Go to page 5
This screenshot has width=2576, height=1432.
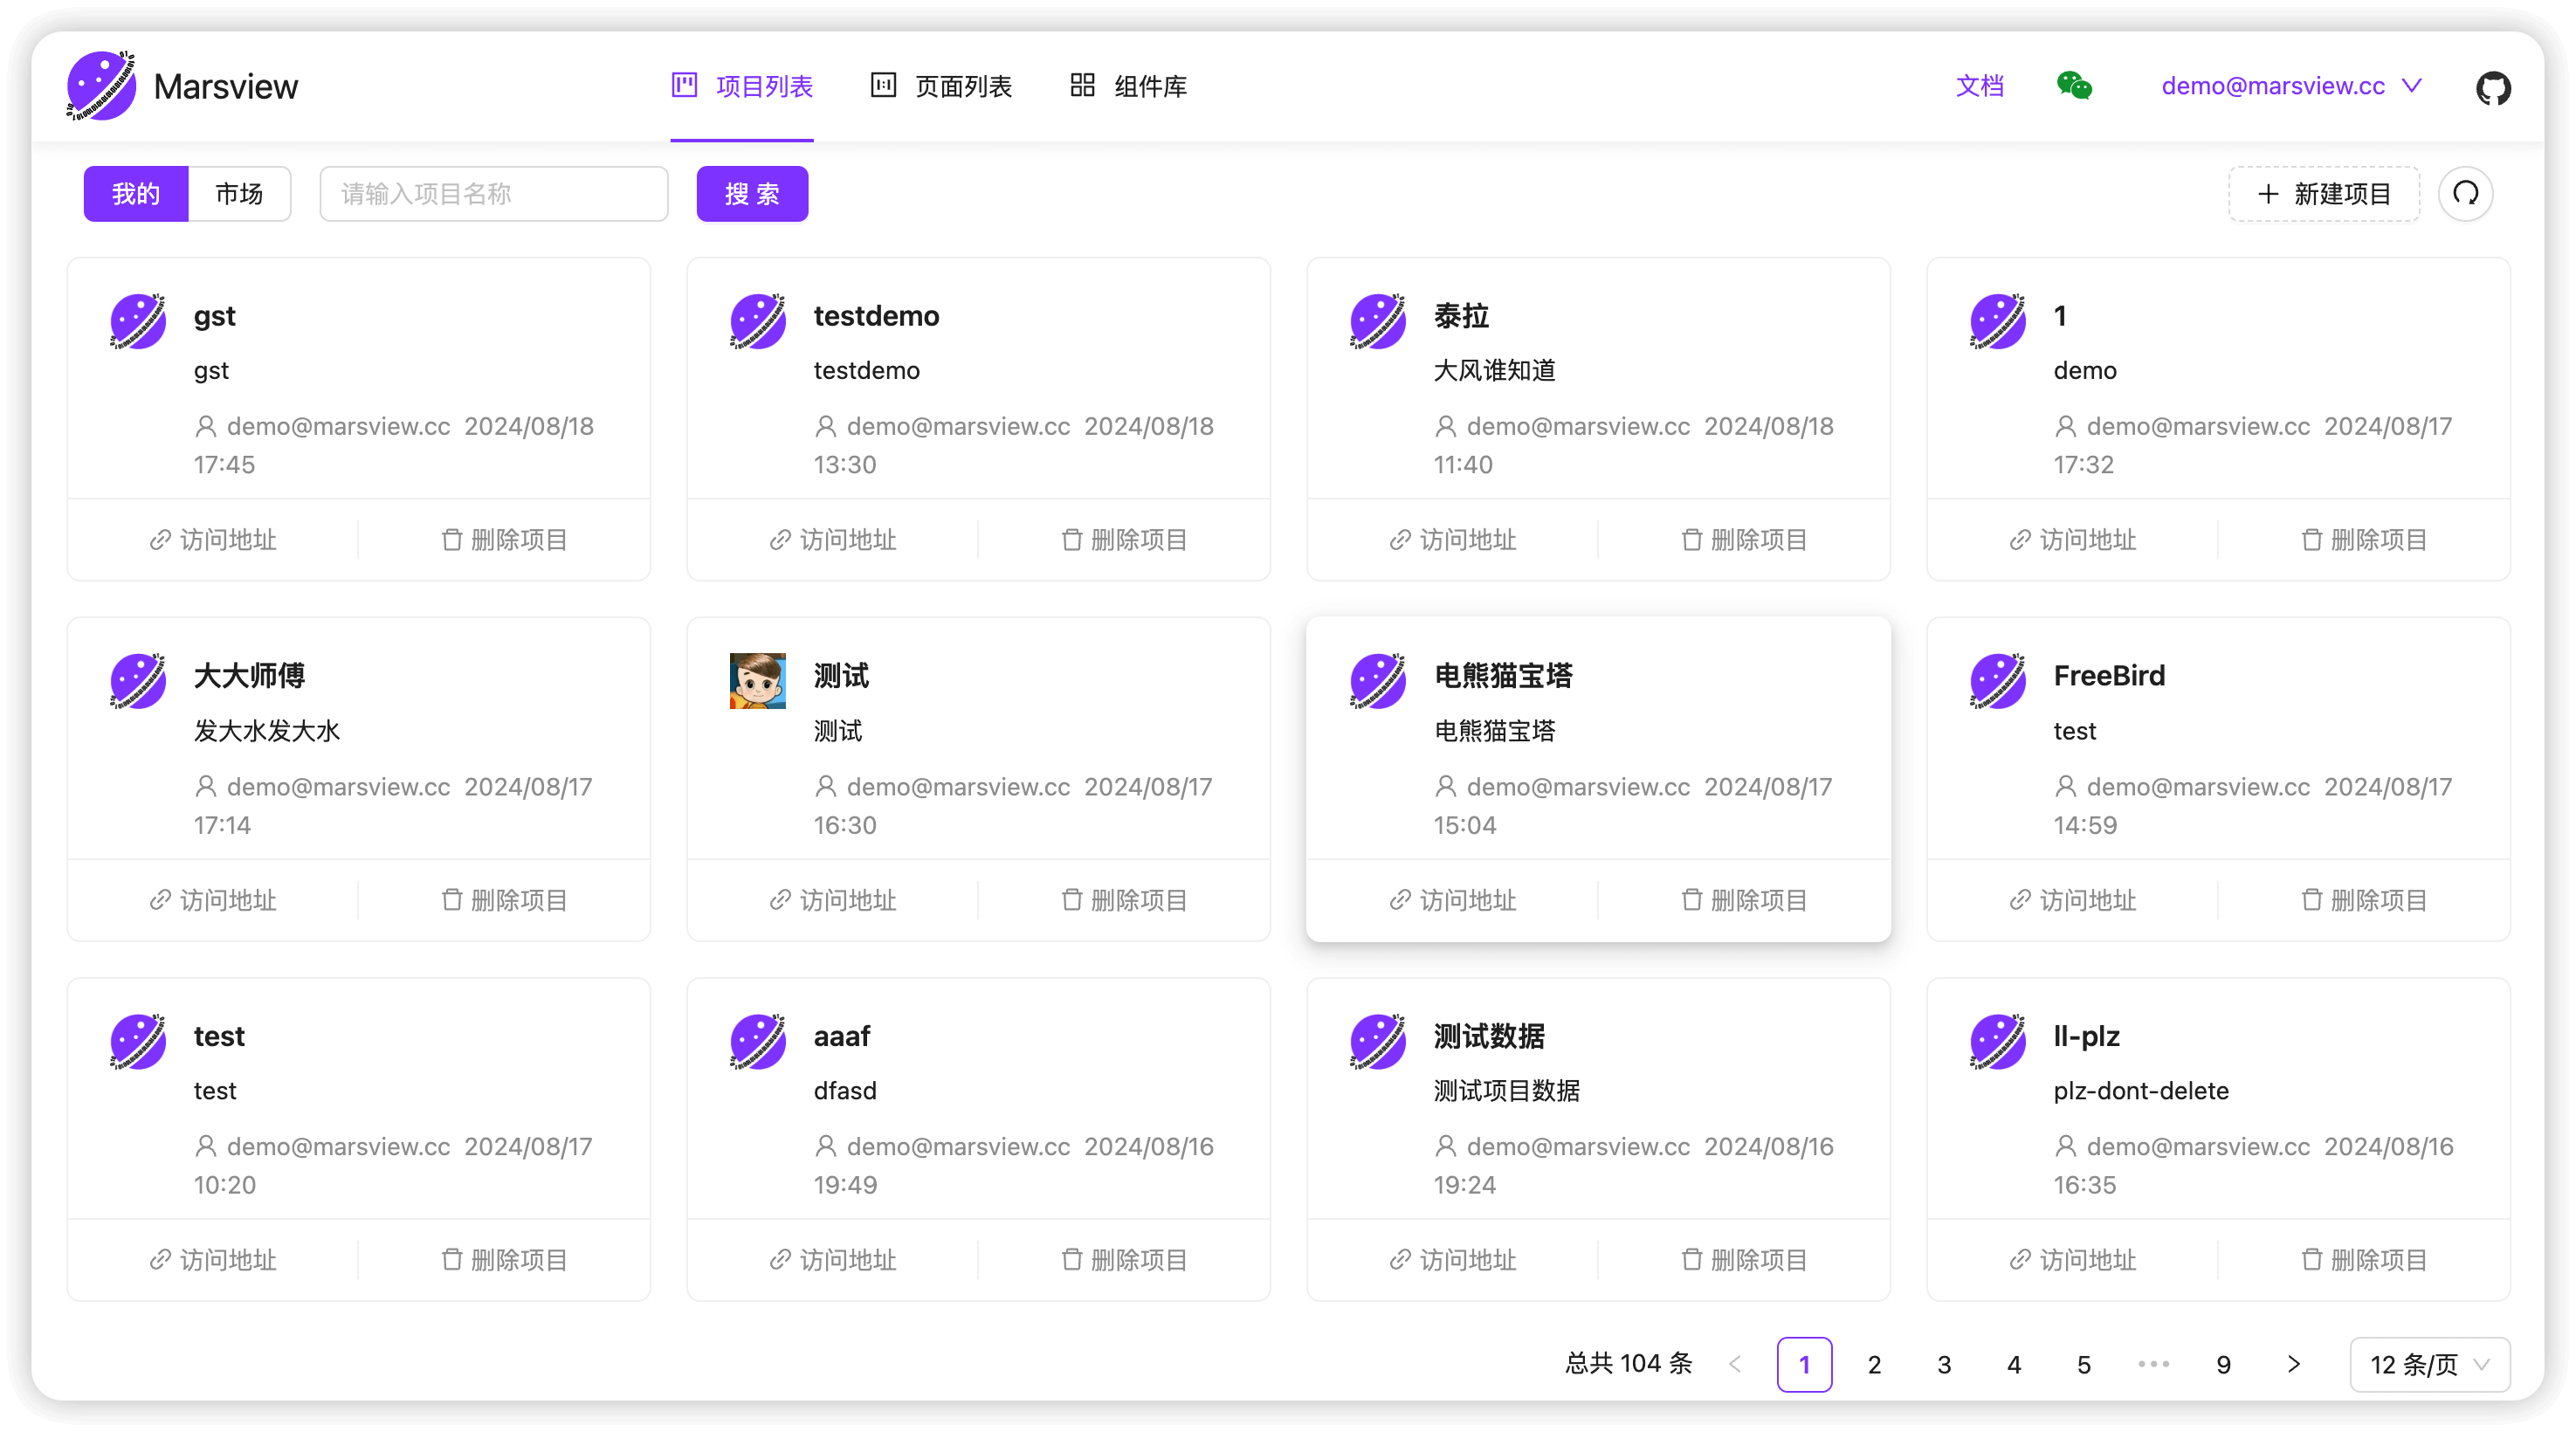point(2084,1365)
